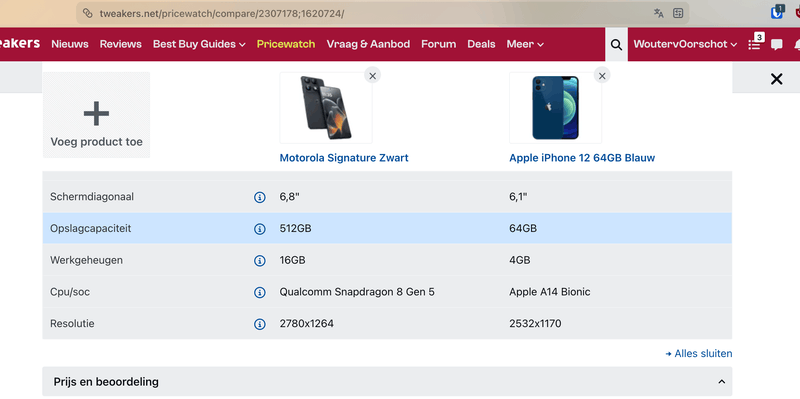
Task: Close the comparison overlay with X
Action: click(x=777, y=79)
